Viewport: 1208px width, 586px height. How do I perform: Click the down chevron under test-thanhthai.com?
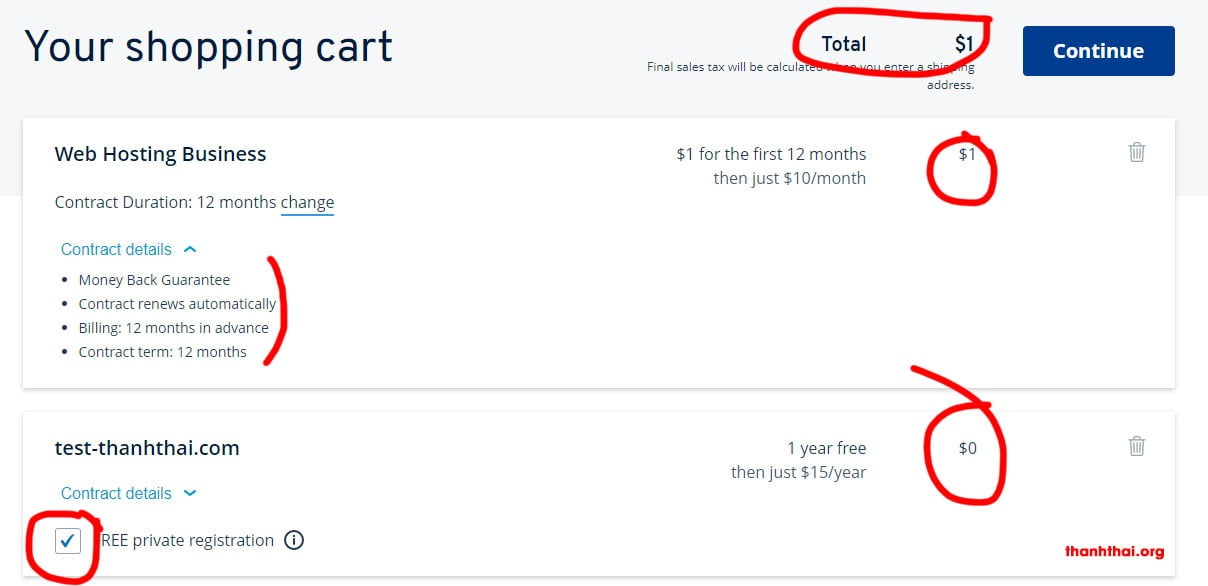[190, 493]
